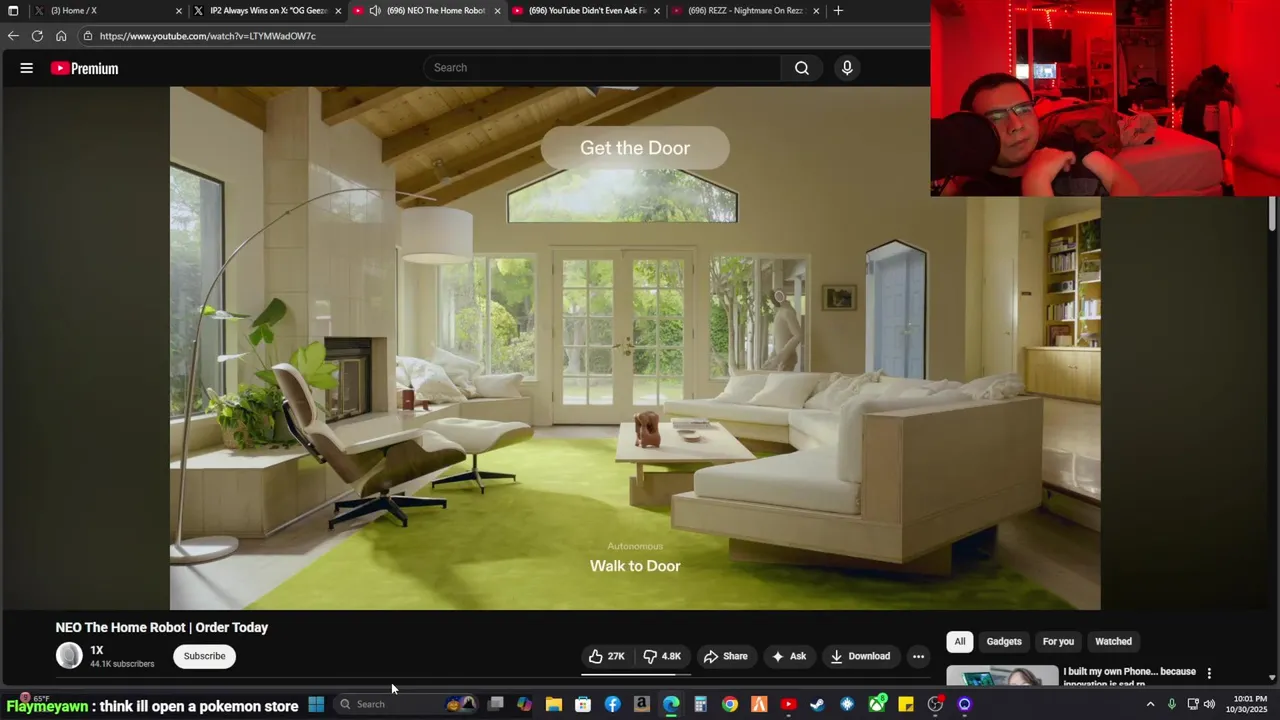The image size is (1280, 720).
Task: Select the For you filter chip
Action: click(x=1058, y=642)
